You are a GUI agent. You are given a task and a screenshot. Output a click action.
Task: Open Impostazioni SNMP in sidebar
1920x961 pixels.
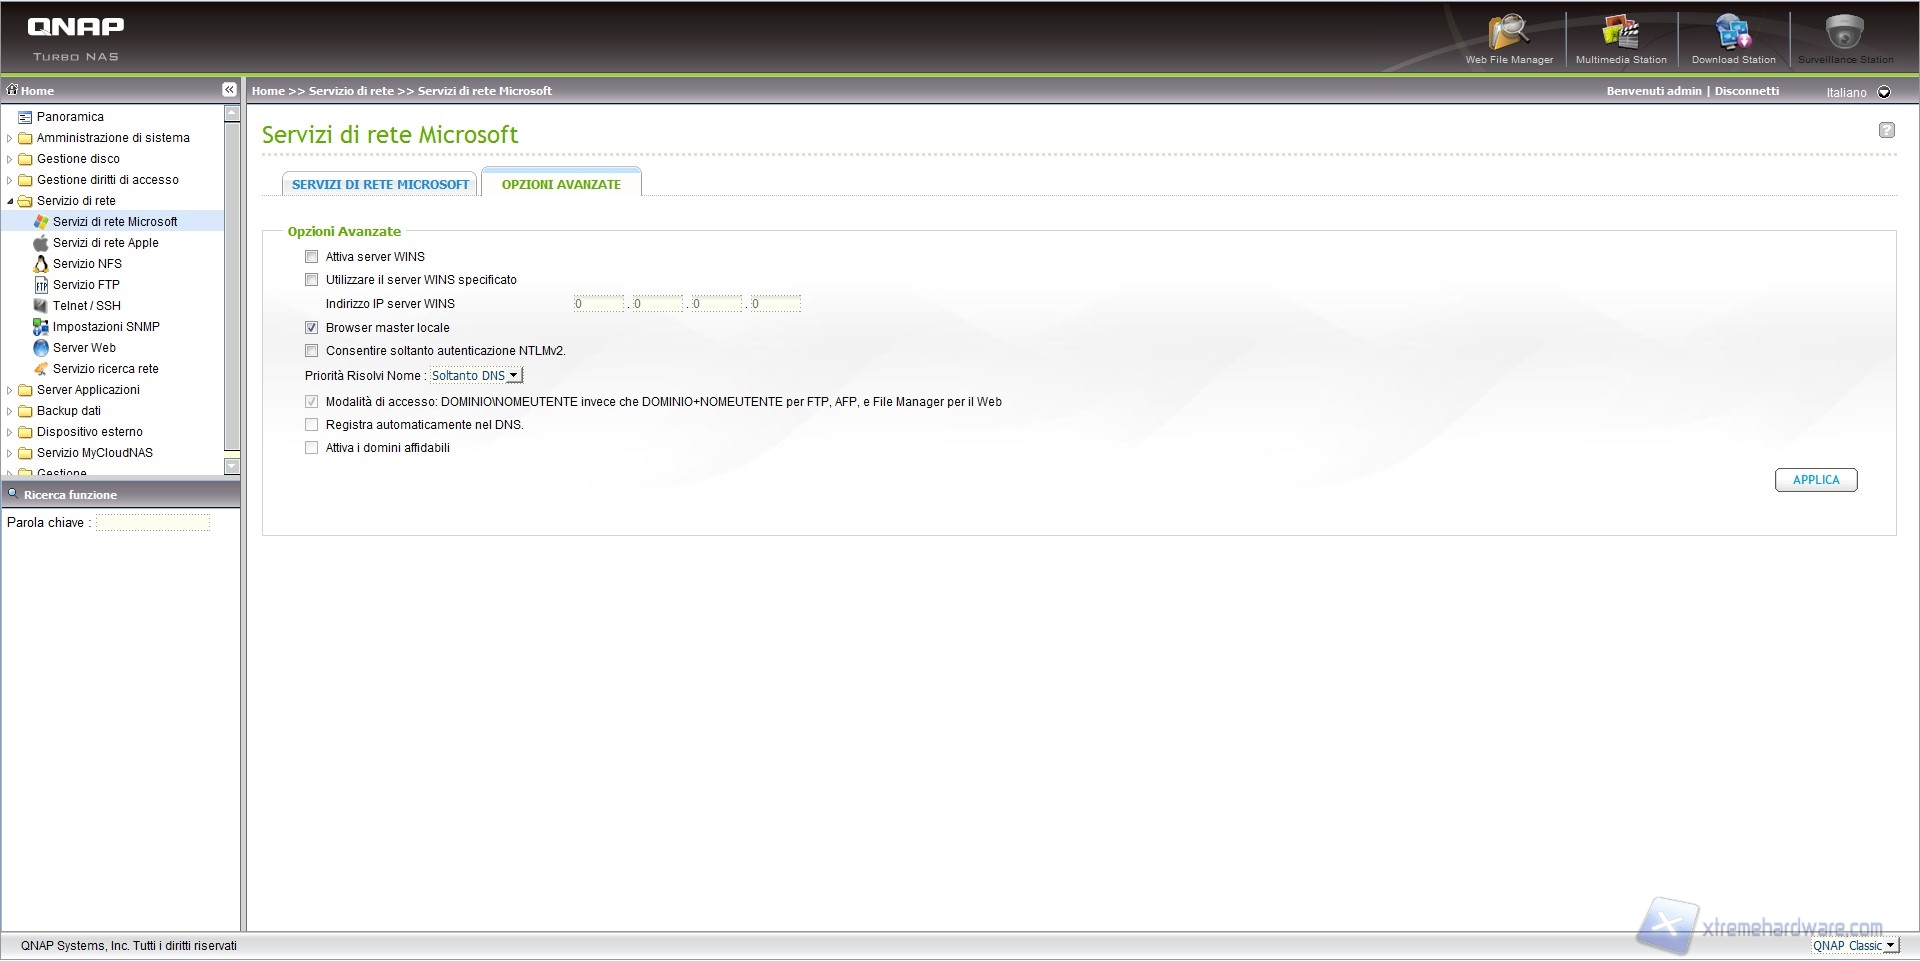(x=106, y=327)
